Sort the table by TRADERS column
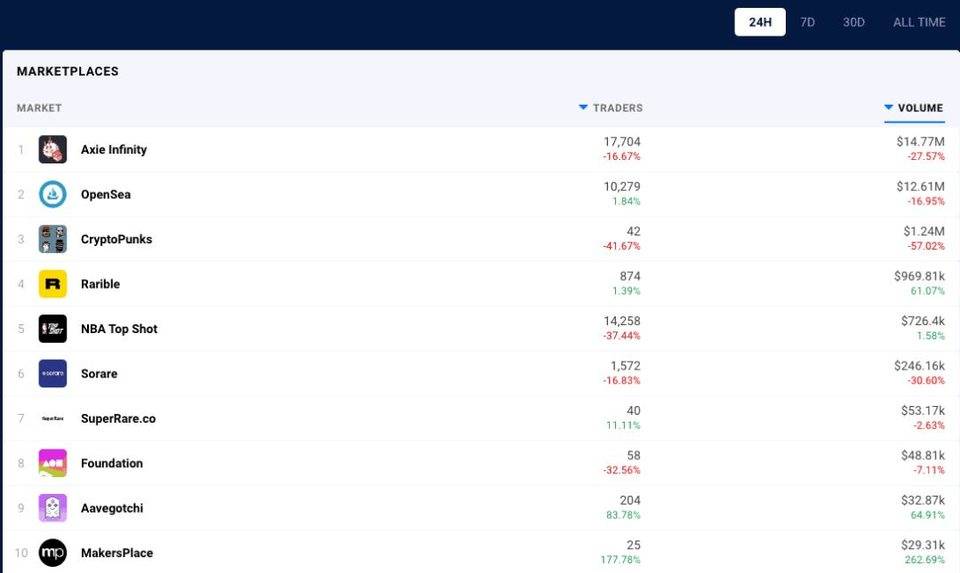The height and width of the screenshot is (573, 960). click(611, 108)
